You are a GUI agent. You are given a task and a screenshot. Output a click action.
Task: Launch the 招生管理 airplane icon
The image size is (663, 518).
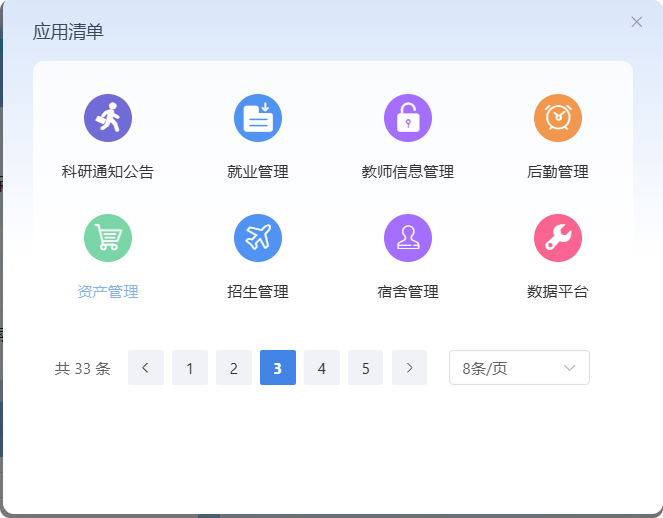click(258, 238)
